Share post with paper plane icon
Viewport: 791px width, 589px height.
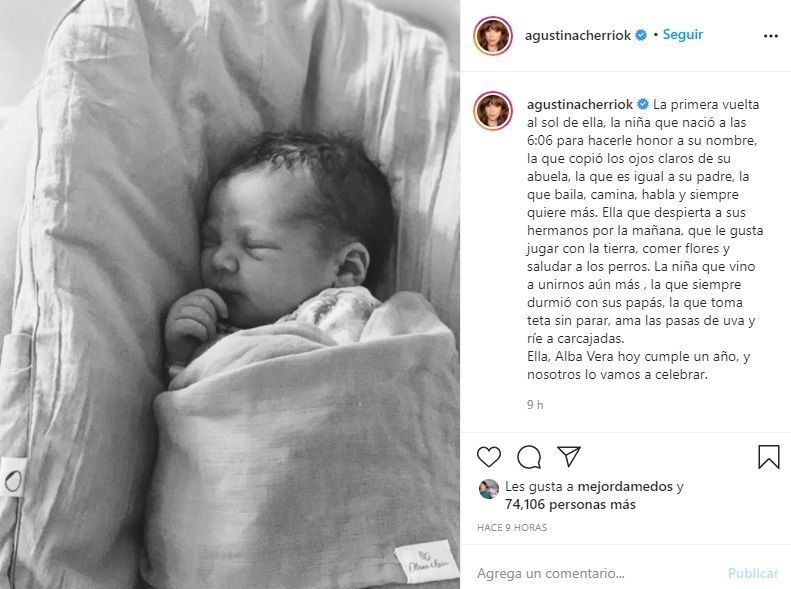(x=569, y=456)
